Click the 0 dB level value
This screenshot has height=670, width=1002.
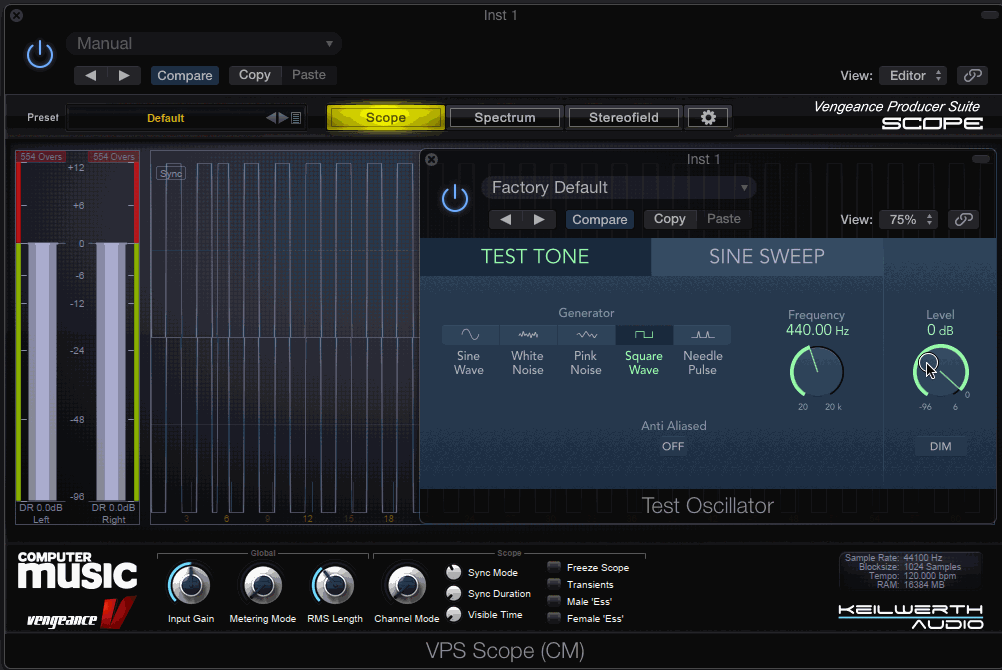[940, 330]
